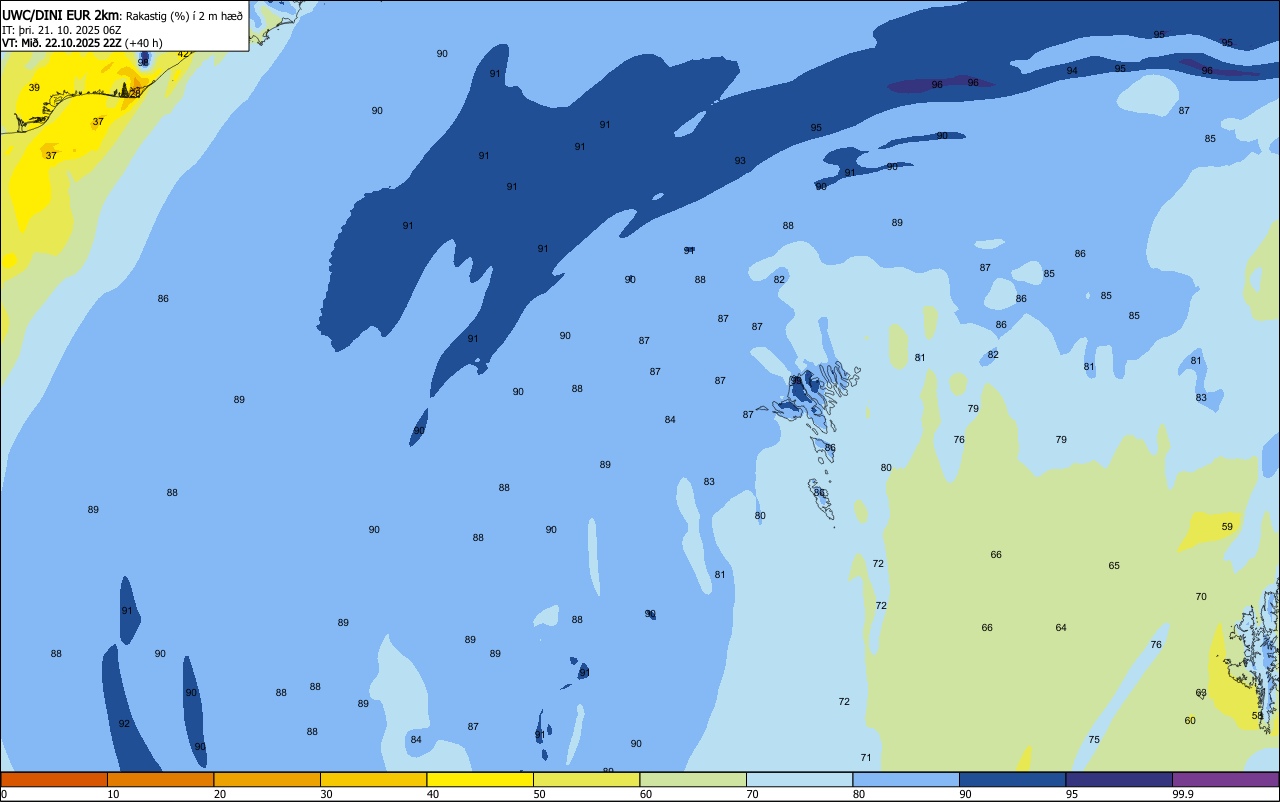Select the '75' humidity value
Image resolution: width=1280 pixels, height=802 pixels.
click(x=1094, y=740)
